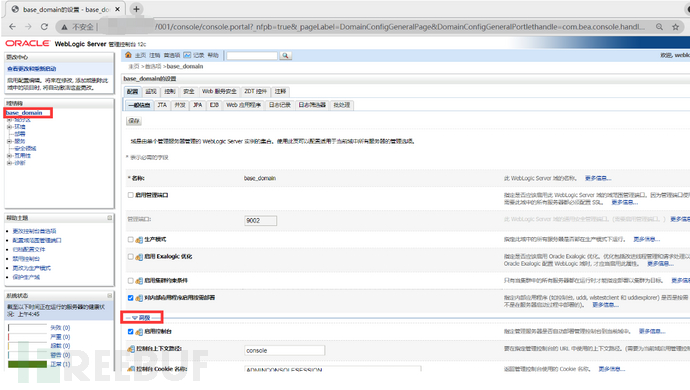Image resolution: width=690 pixels, height=390 pixels.
Task: Expand the 诊断 tree node
Action: (x=9, y=163)
